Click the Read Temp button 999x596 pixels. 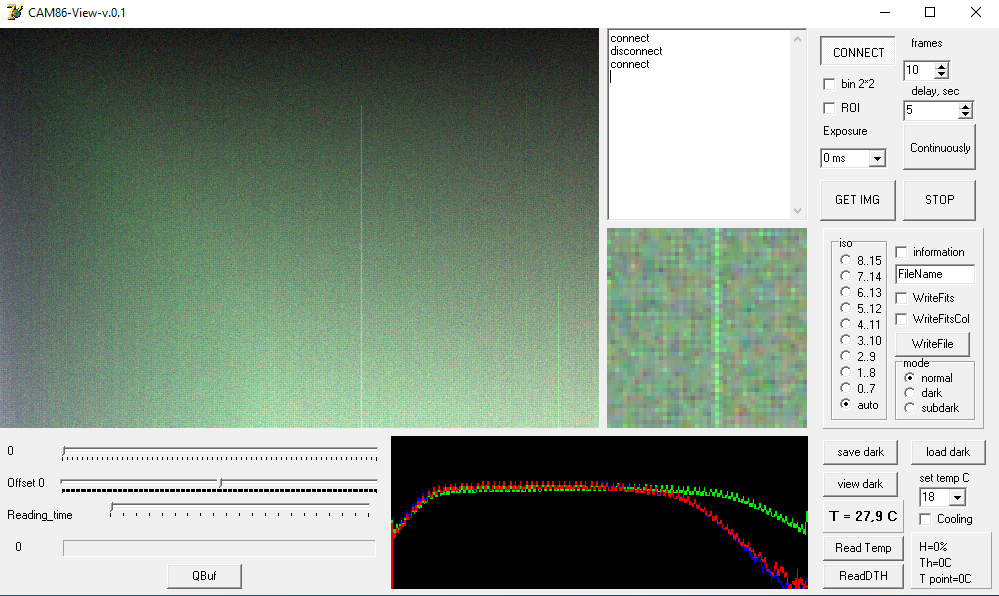point(863,548)
